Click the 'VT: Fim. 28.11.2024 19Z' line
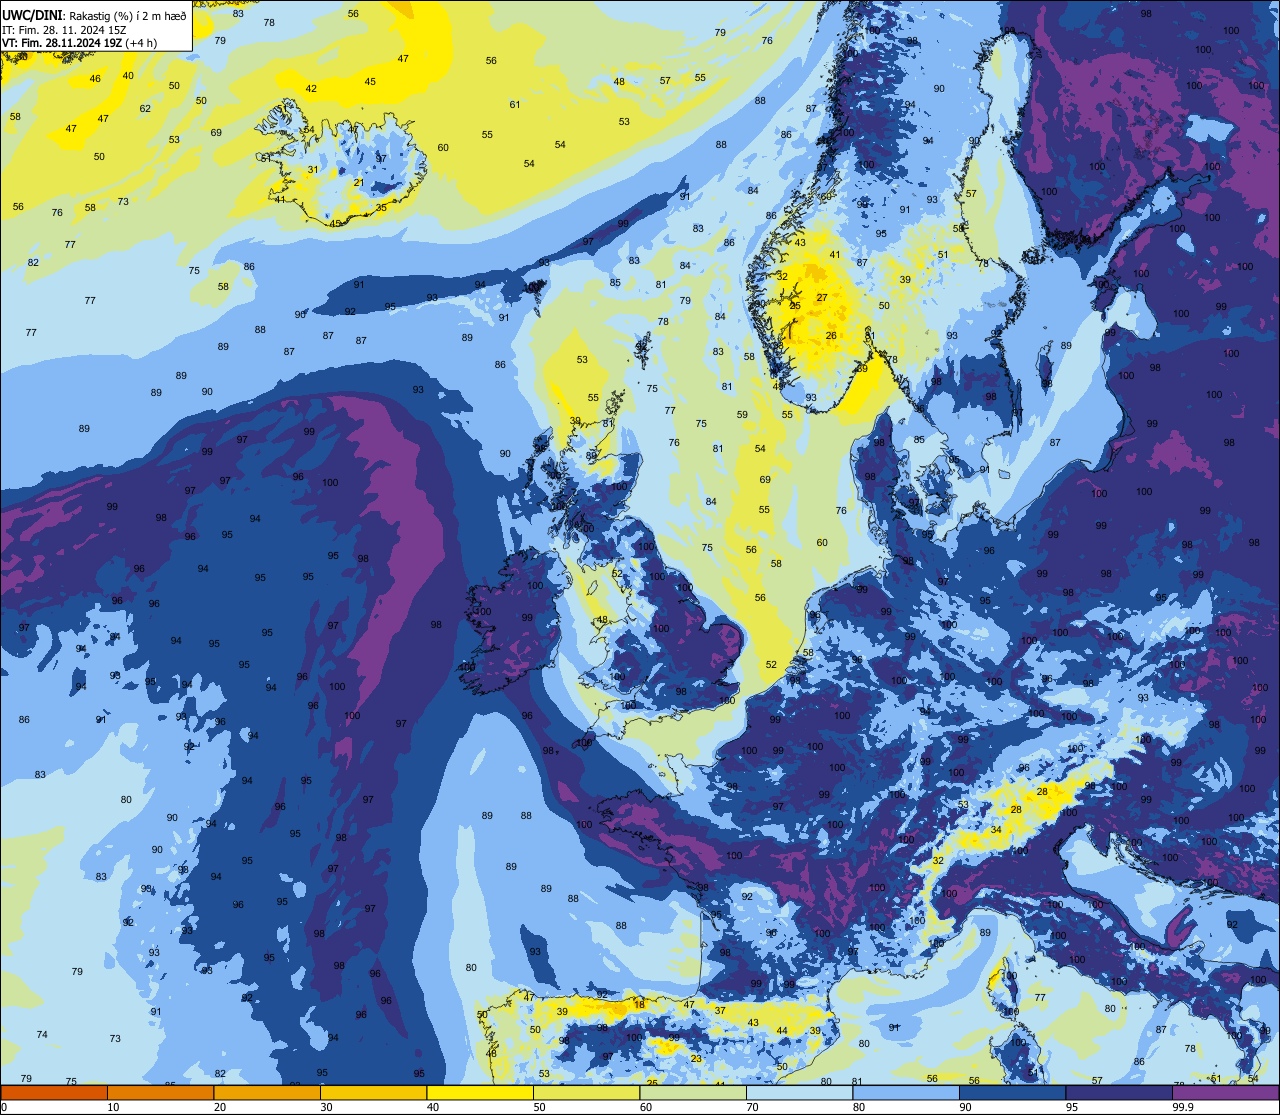This screenshot has width=1280, height=1115. point(64,43)
